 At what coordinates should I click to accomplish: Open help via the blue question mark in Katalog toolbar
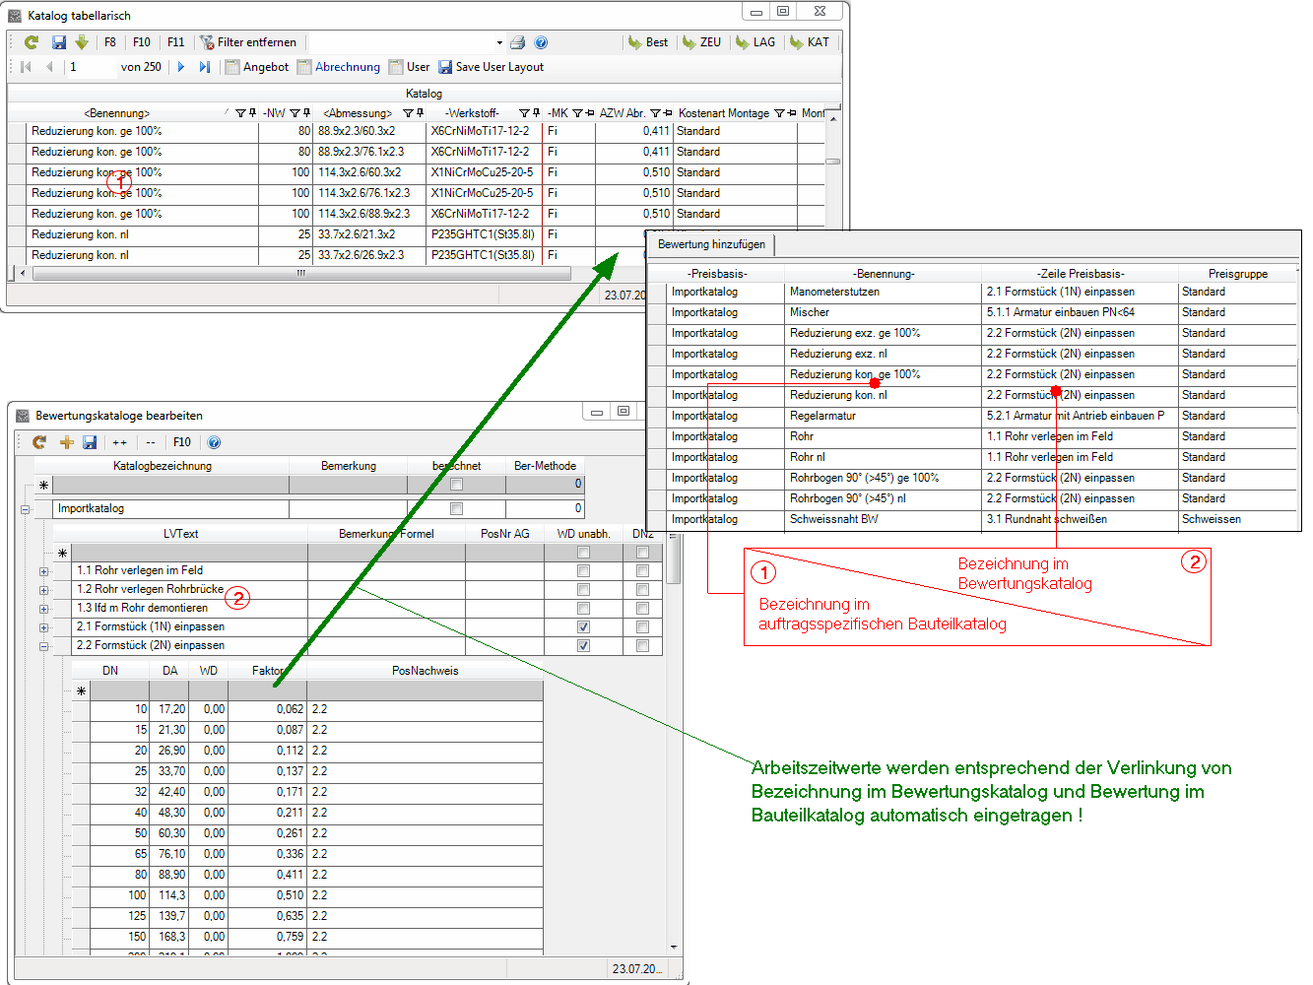541,42
